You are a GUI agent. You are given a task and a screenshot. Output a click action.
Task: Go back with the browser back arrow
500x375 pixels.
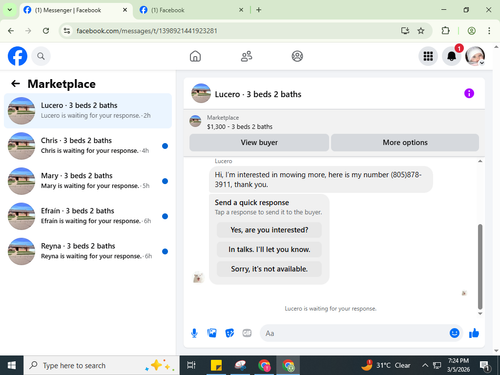pos(11,31)
